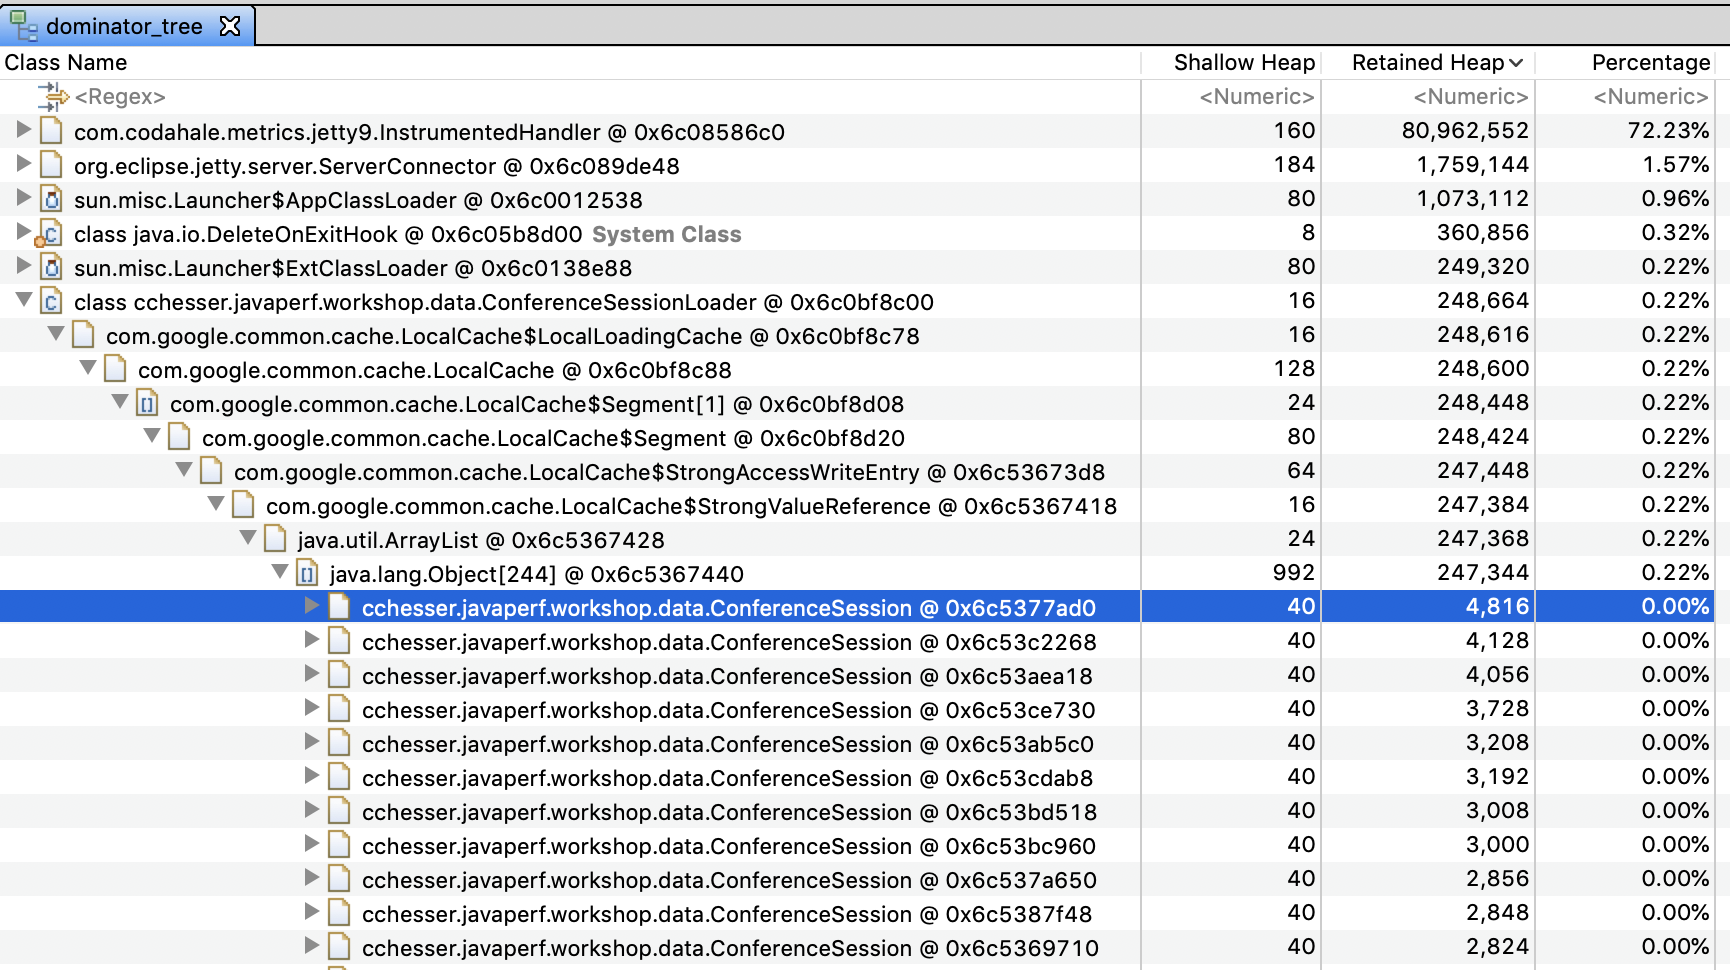Collapse the StrongAccessWriteEntry row
1730x970 pixels.
coord(183,470)
